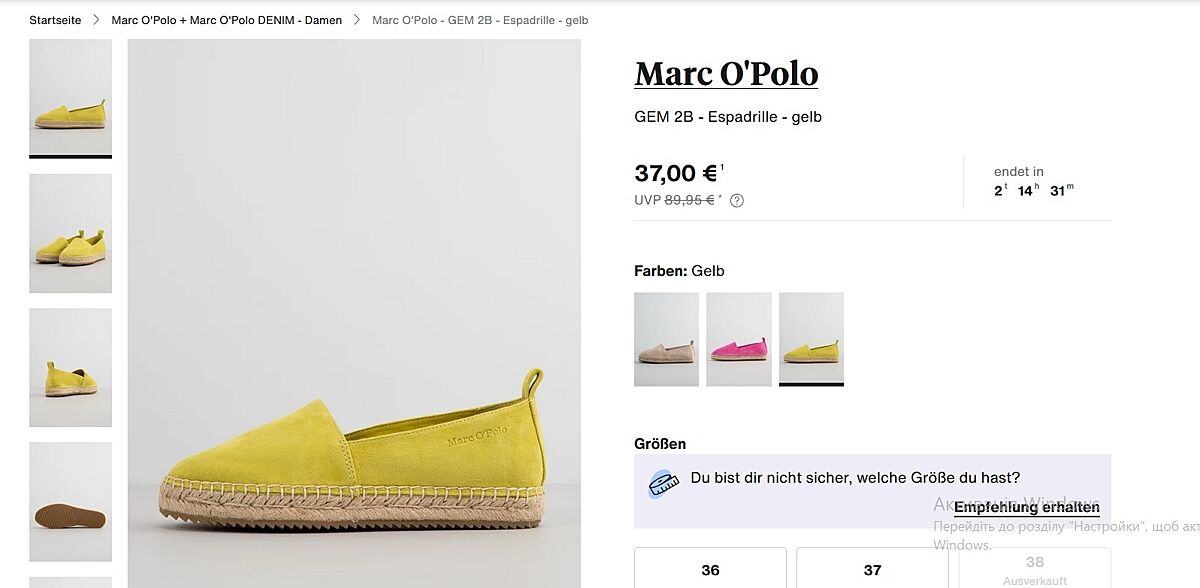Click the "endet in" countdown timer
This screenshot has height=588, width=1200.
tap(1034, 182)
